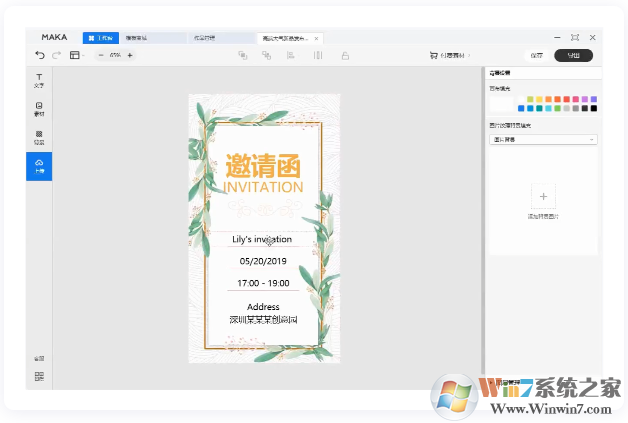Click the plus box to add background image
The height and width of the screenshot is (423, 628).
pos(543,195)
